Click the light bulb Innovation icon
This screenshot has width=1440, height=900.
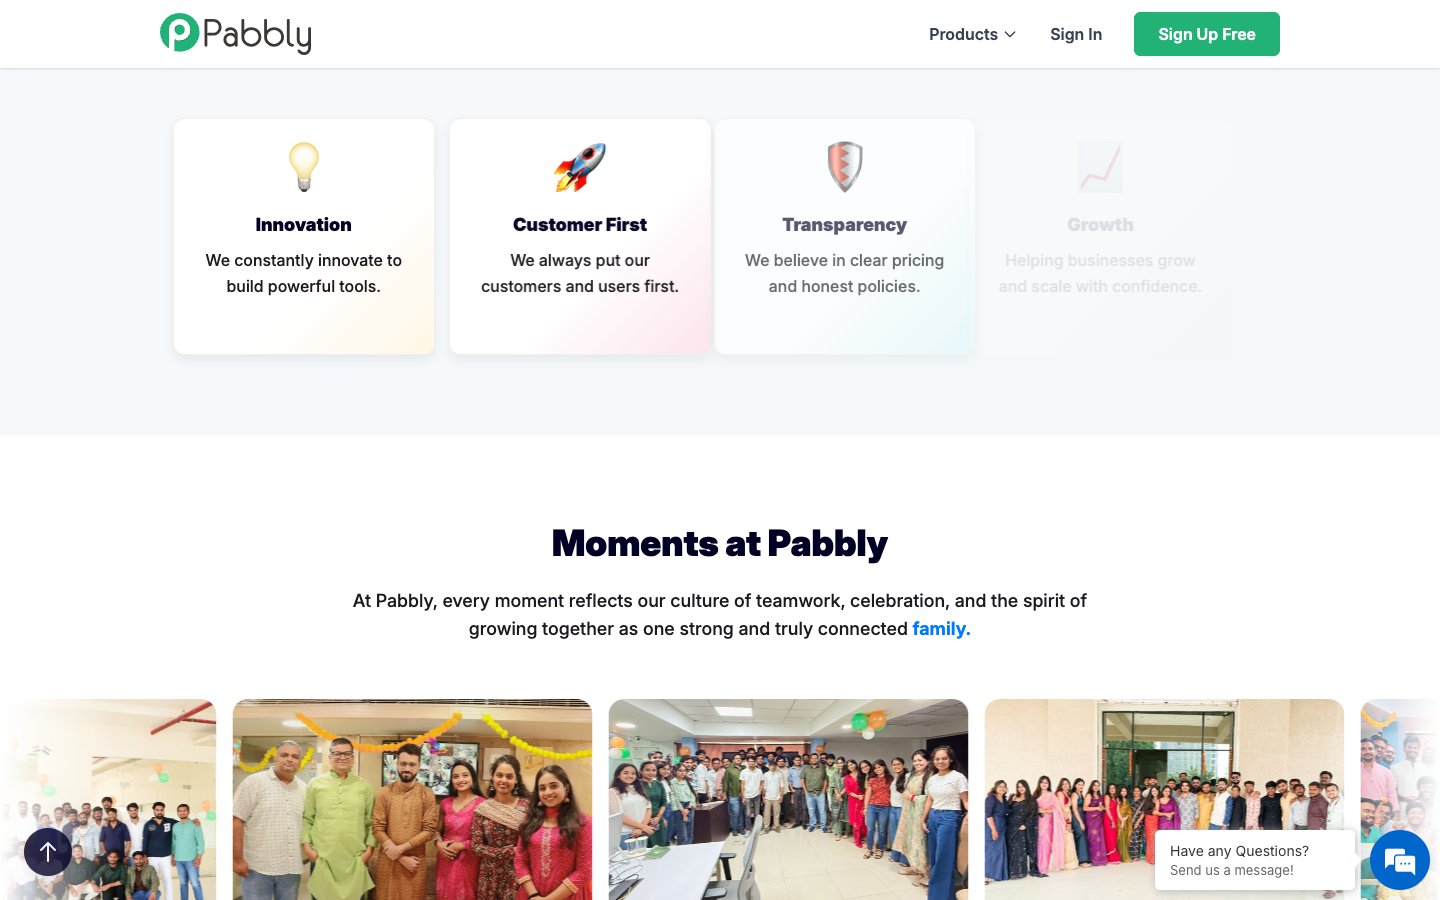[304, 167]
